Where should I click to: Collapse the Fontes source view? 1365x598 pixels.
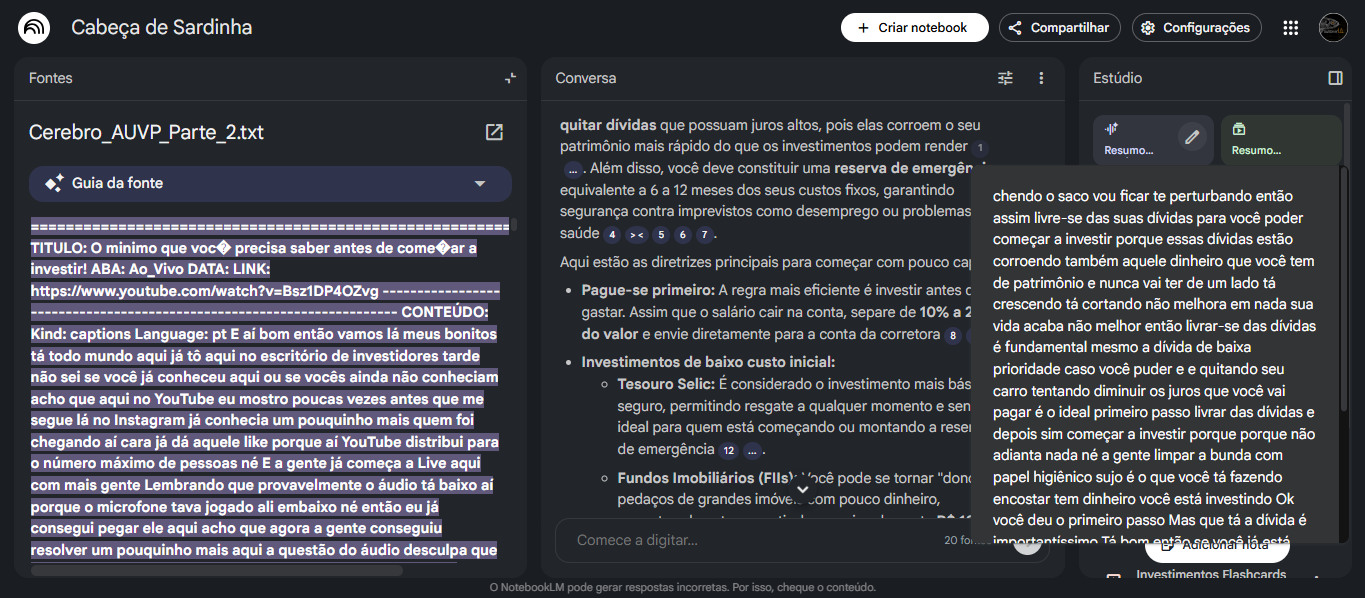coord(510,78)
